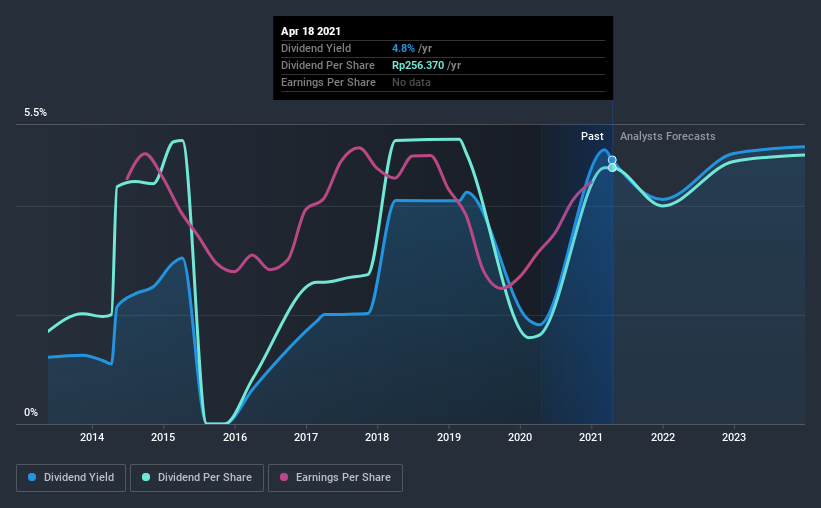
Task: Click the 0% y-axis label
Action: pyautogui.click(x=31, y=413)
